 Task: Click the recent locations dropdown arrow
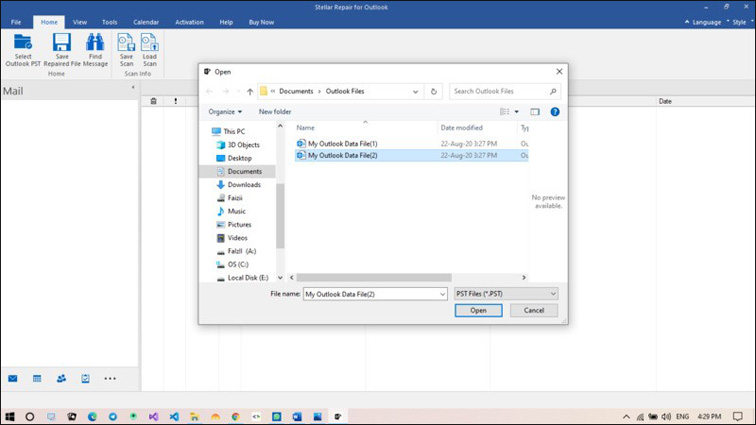click(x=238, y=91)
